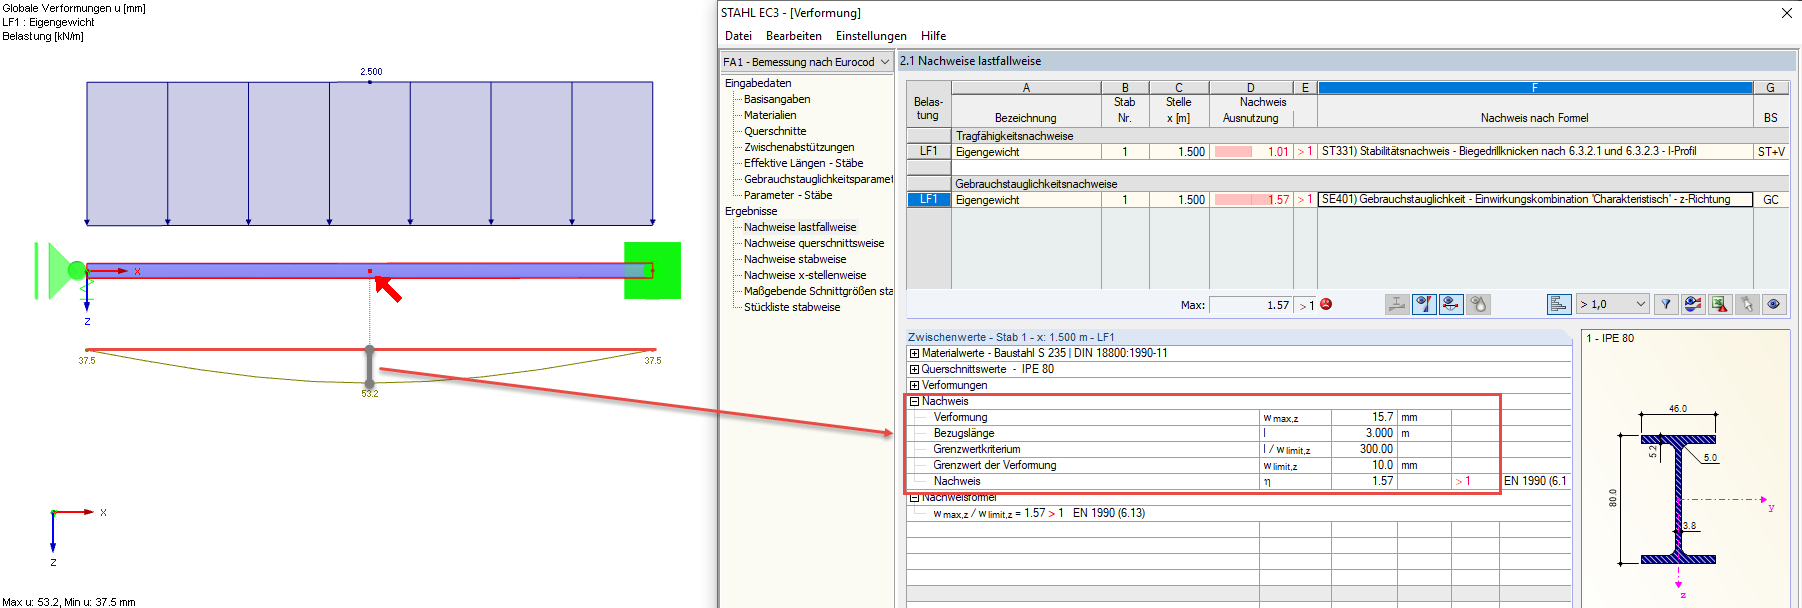Select Nachweise stabweise tree item

coord(795,259)
